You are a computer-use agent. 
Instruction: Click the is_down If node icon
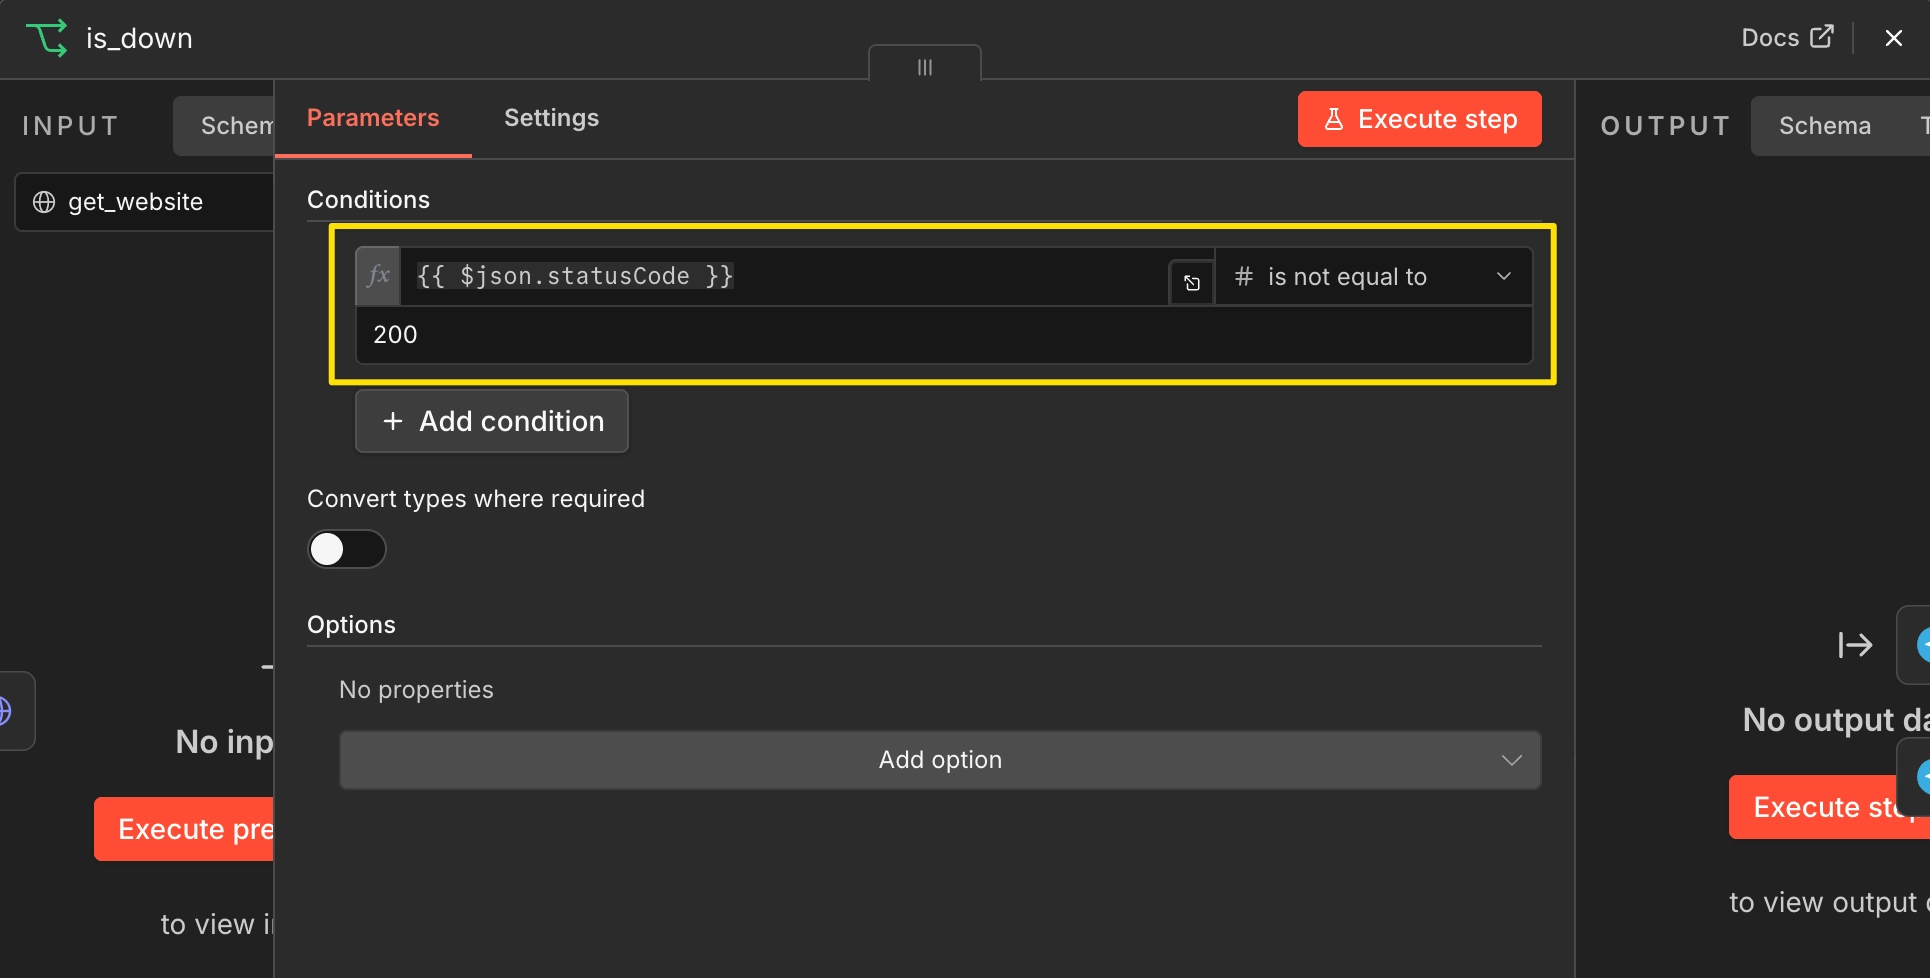pyautogui.click(x=46, y=38)
